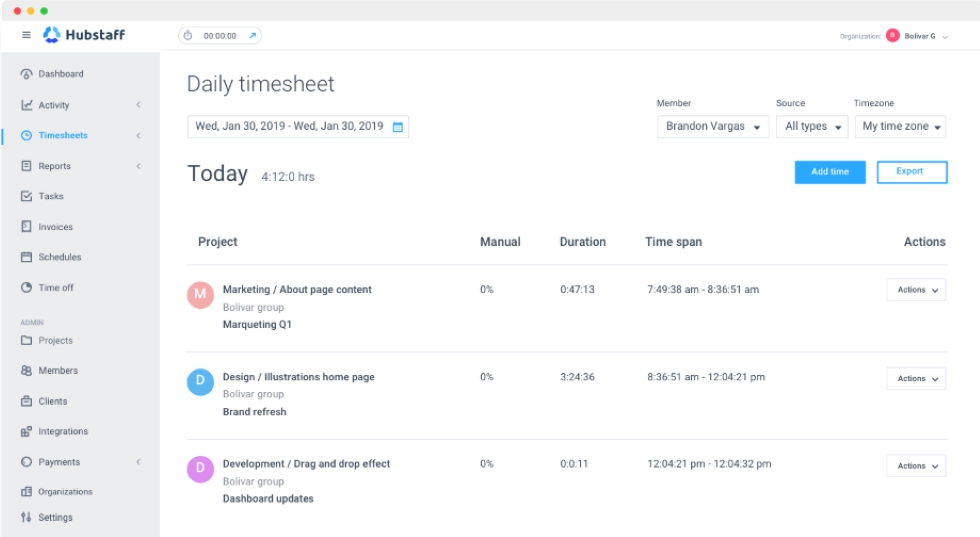Open Invoices in the sidebar
The image size is (980, 537).
pos(56,227)
